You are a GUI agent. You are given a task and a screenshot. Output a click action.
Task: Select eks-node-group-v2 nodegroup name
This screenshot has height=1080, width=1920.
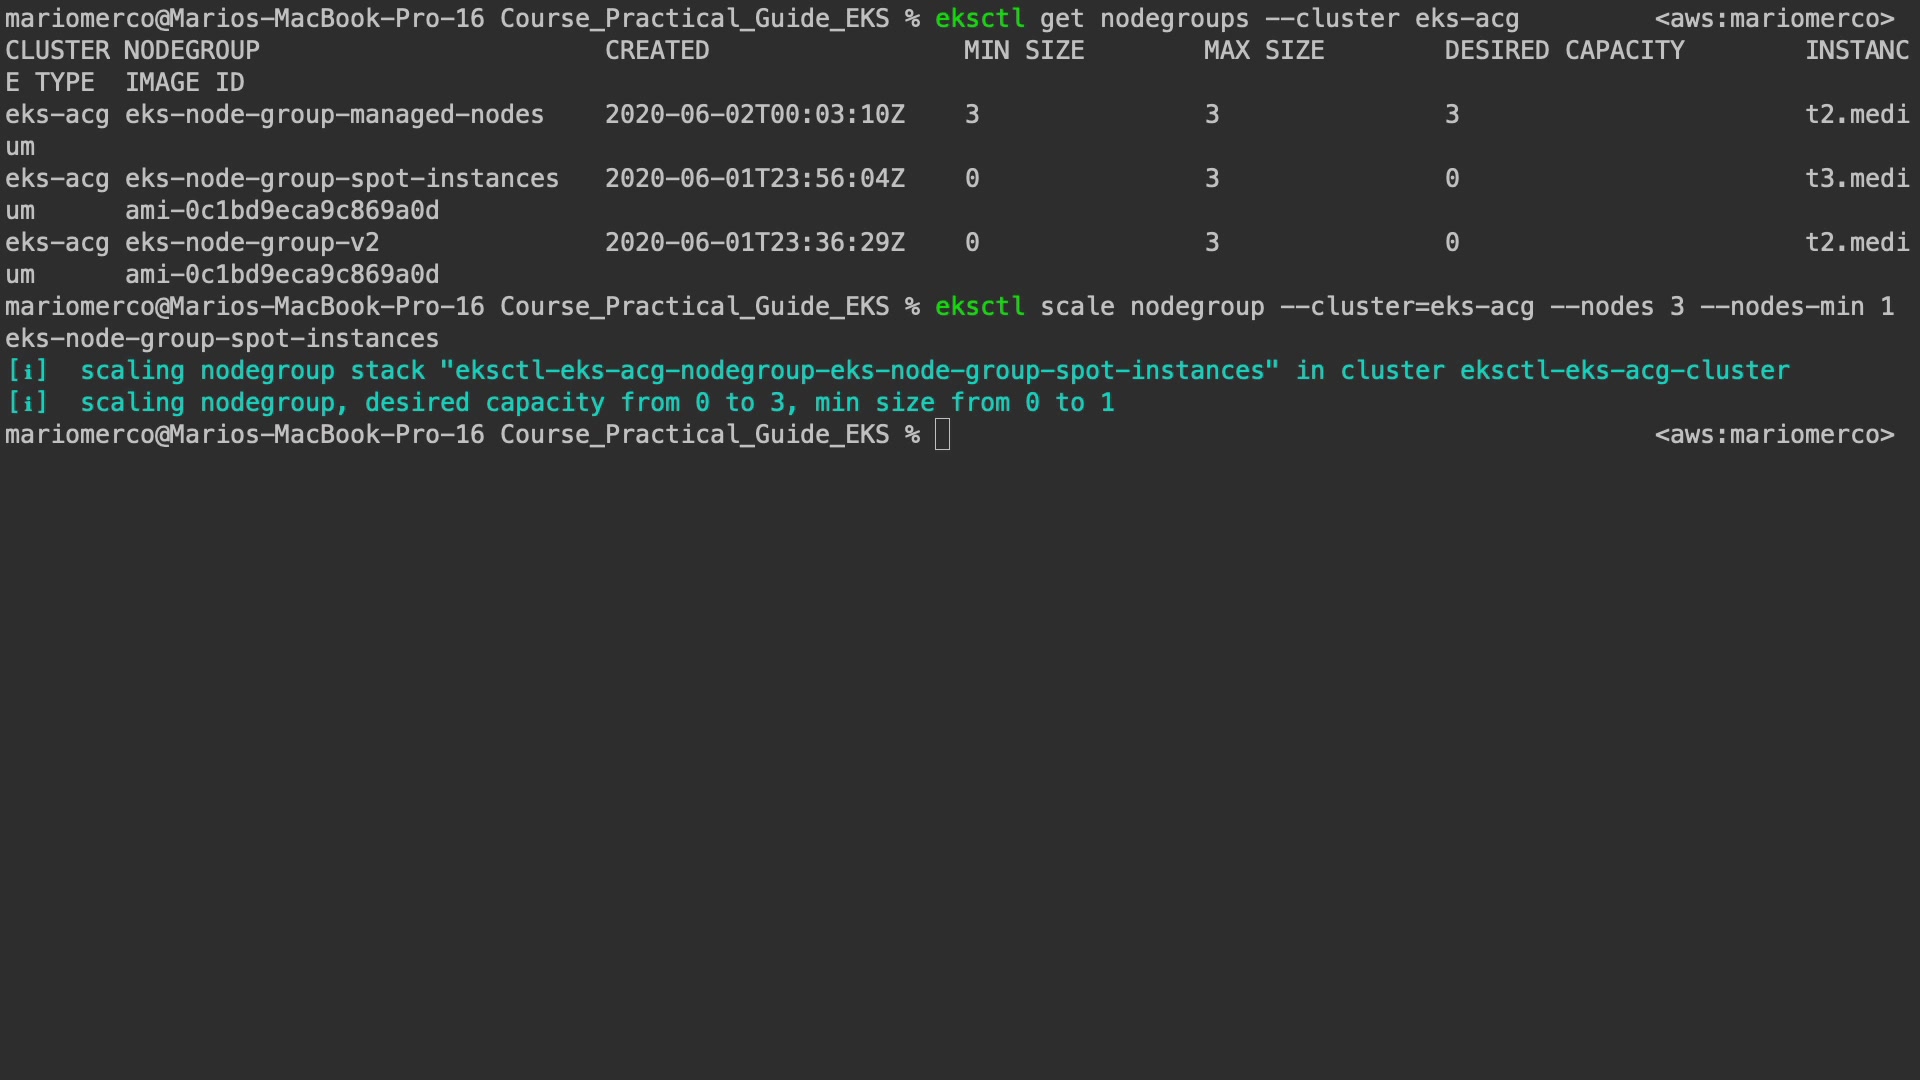click(252, 243)
